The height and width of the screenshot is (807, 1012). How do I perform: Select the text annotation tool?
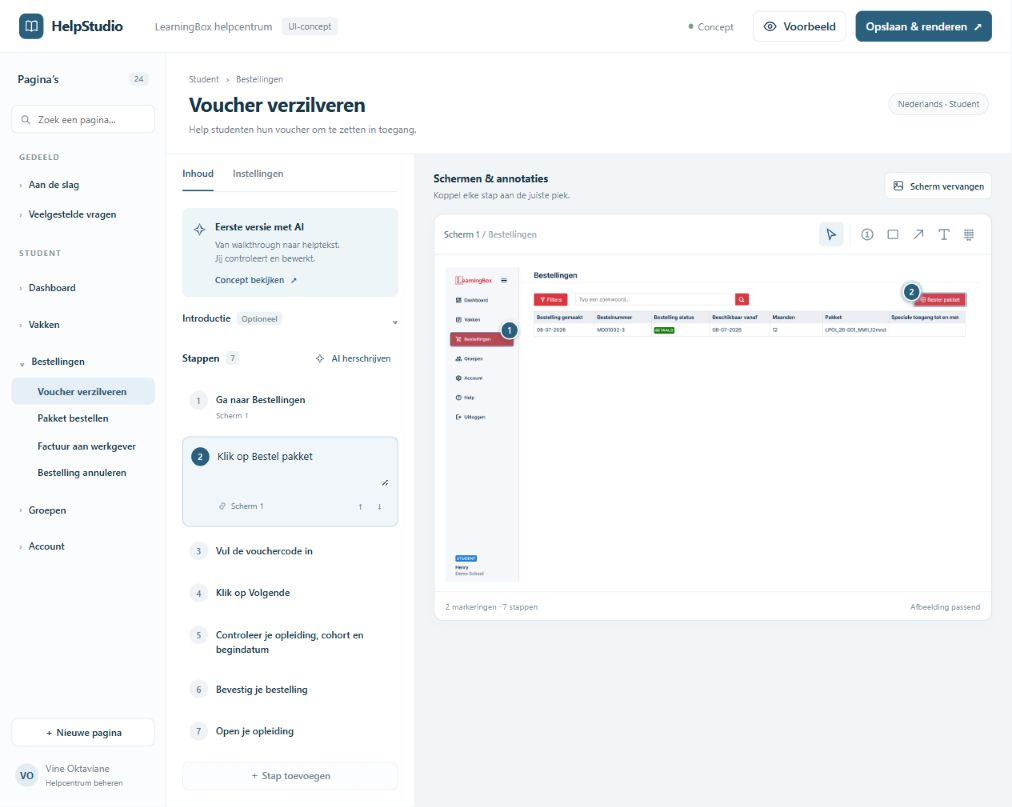[944, 234]
